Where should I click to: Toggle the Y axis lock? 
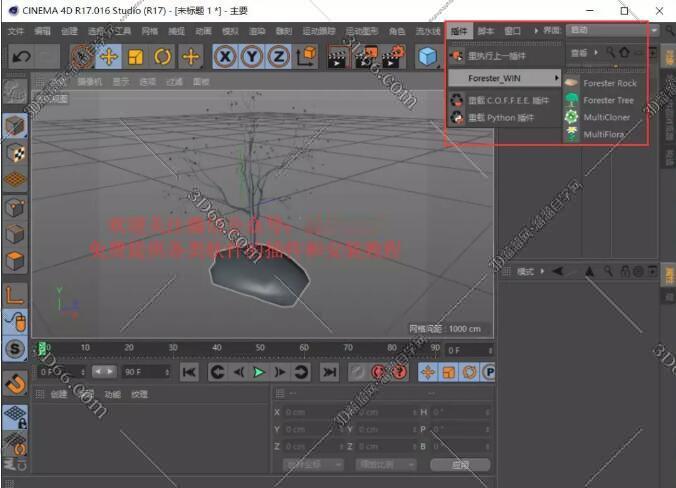pos(252,56)
